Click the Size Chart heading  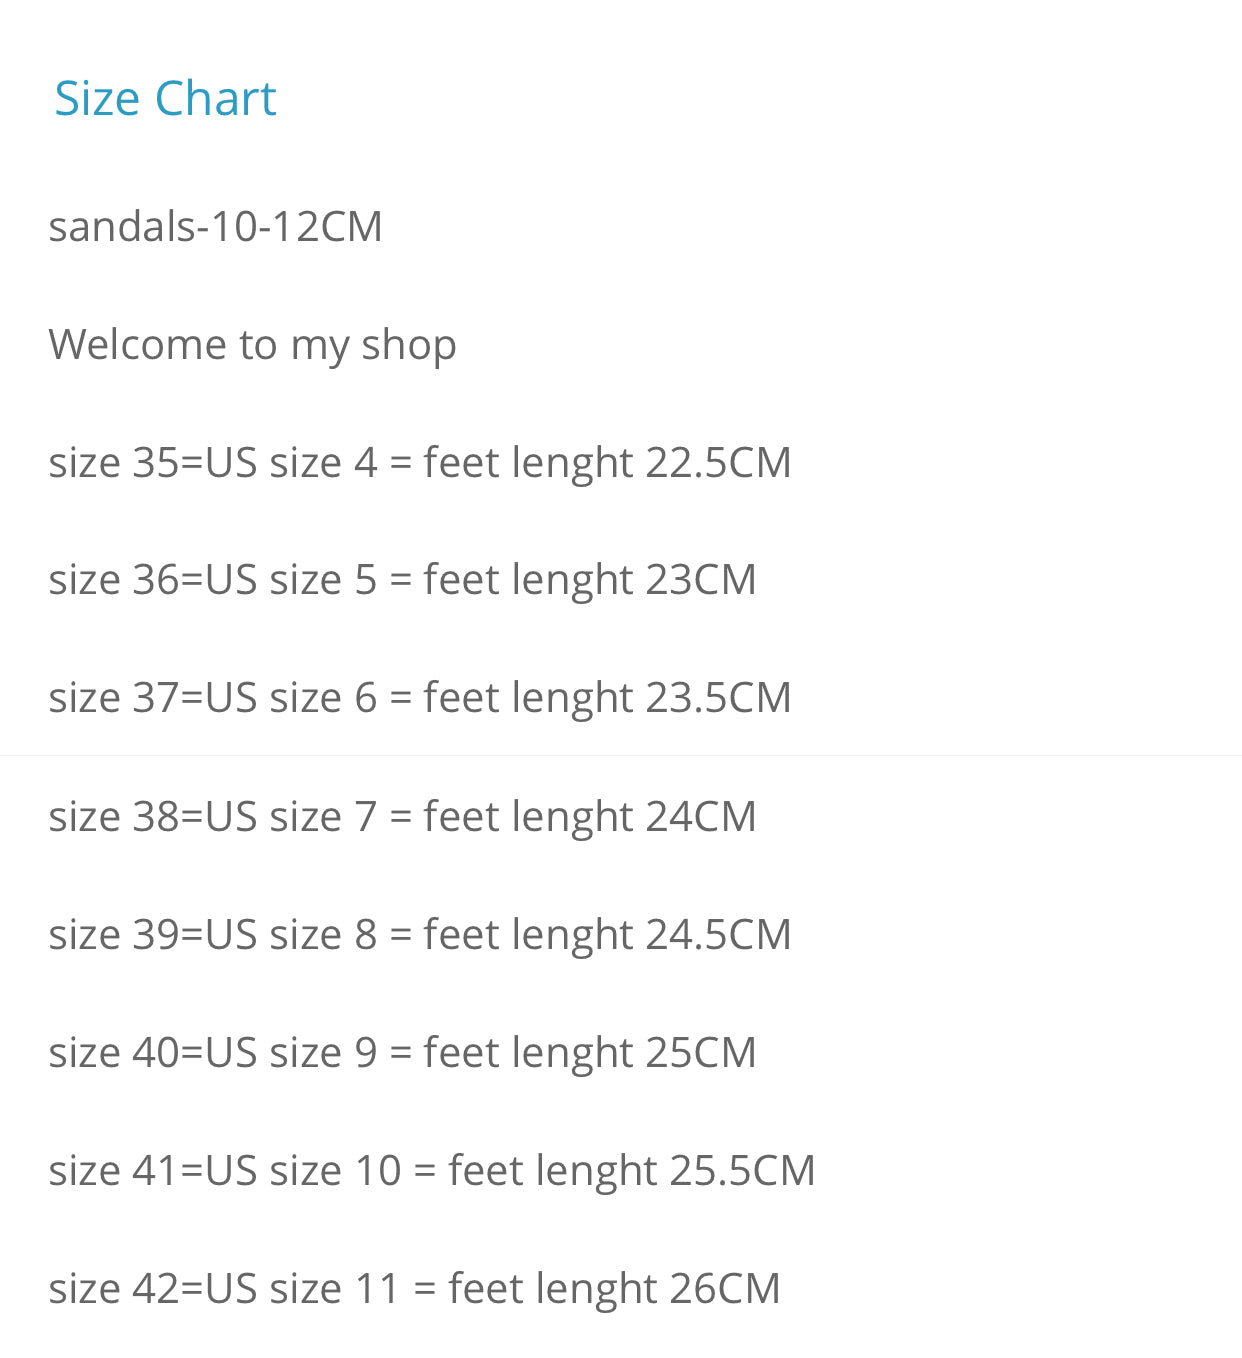point(165,98)
